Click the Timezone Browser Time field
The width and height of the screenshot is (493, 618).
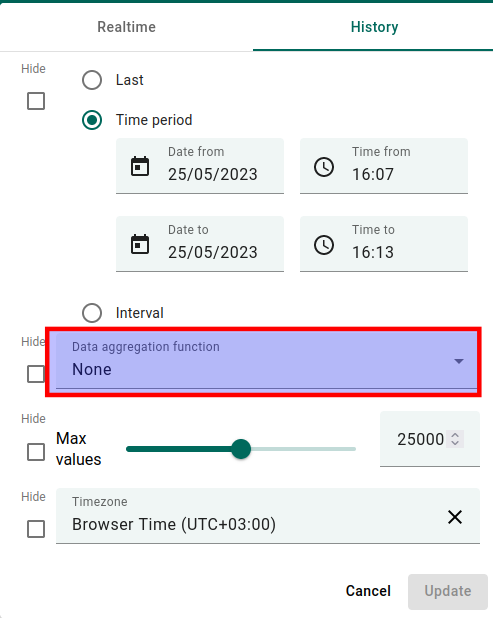click(x=268, y=516)
